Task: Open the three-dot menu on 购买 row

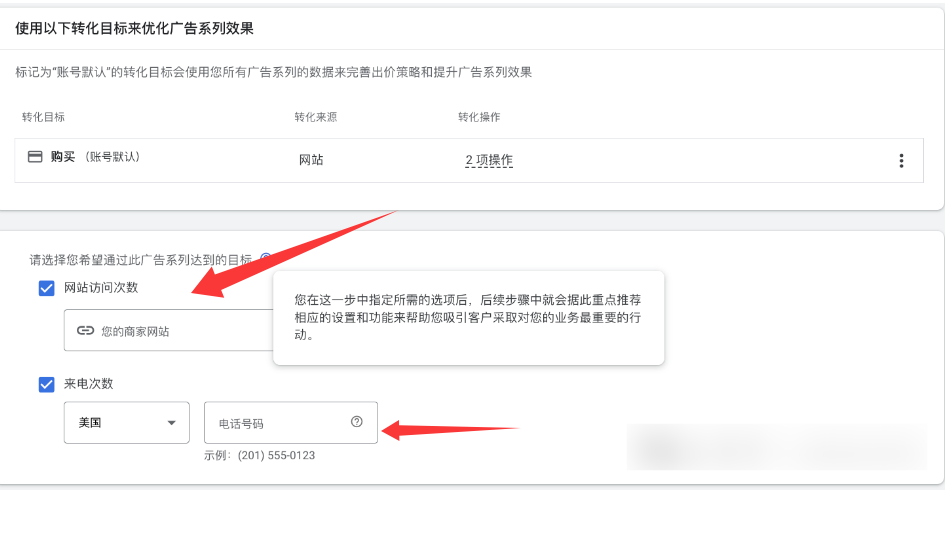Action: click(901, 161)
